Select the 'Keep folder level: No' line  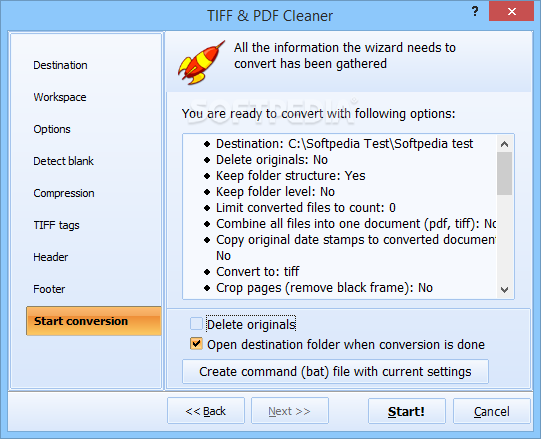[x=275, y=192]
